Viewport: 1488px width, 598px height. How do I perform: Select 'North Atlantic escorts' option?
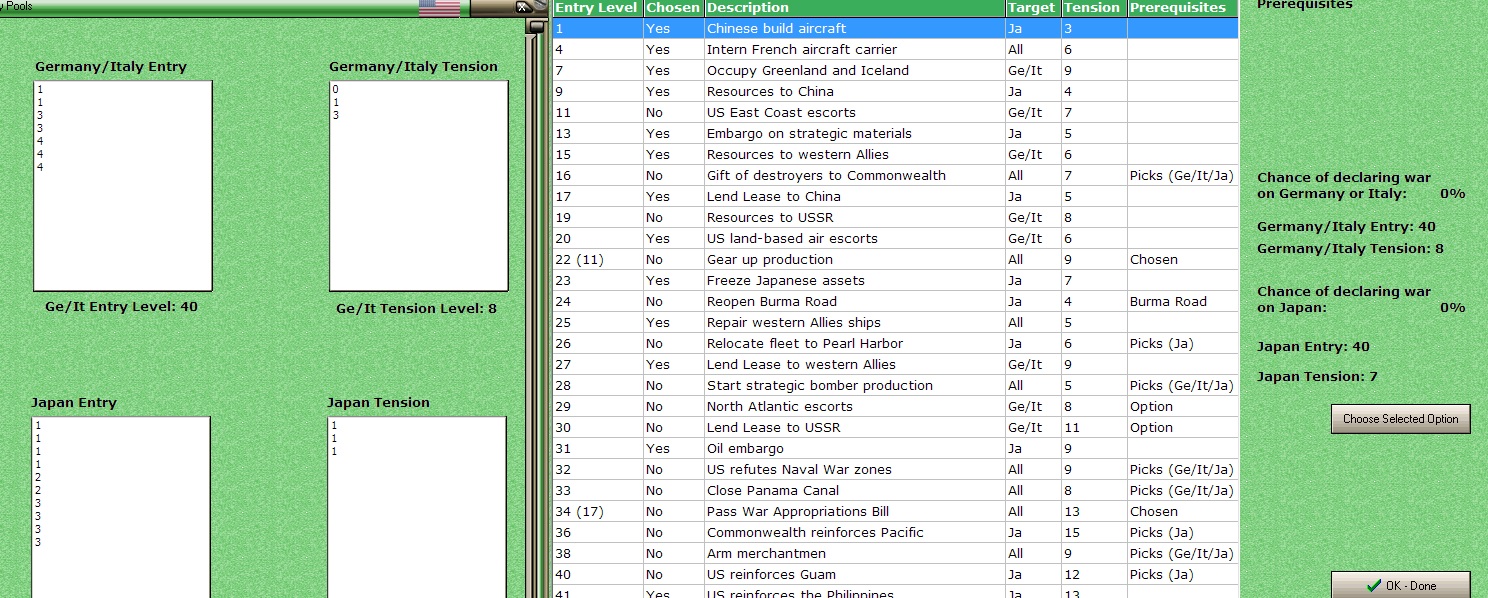tap(895, 407)
